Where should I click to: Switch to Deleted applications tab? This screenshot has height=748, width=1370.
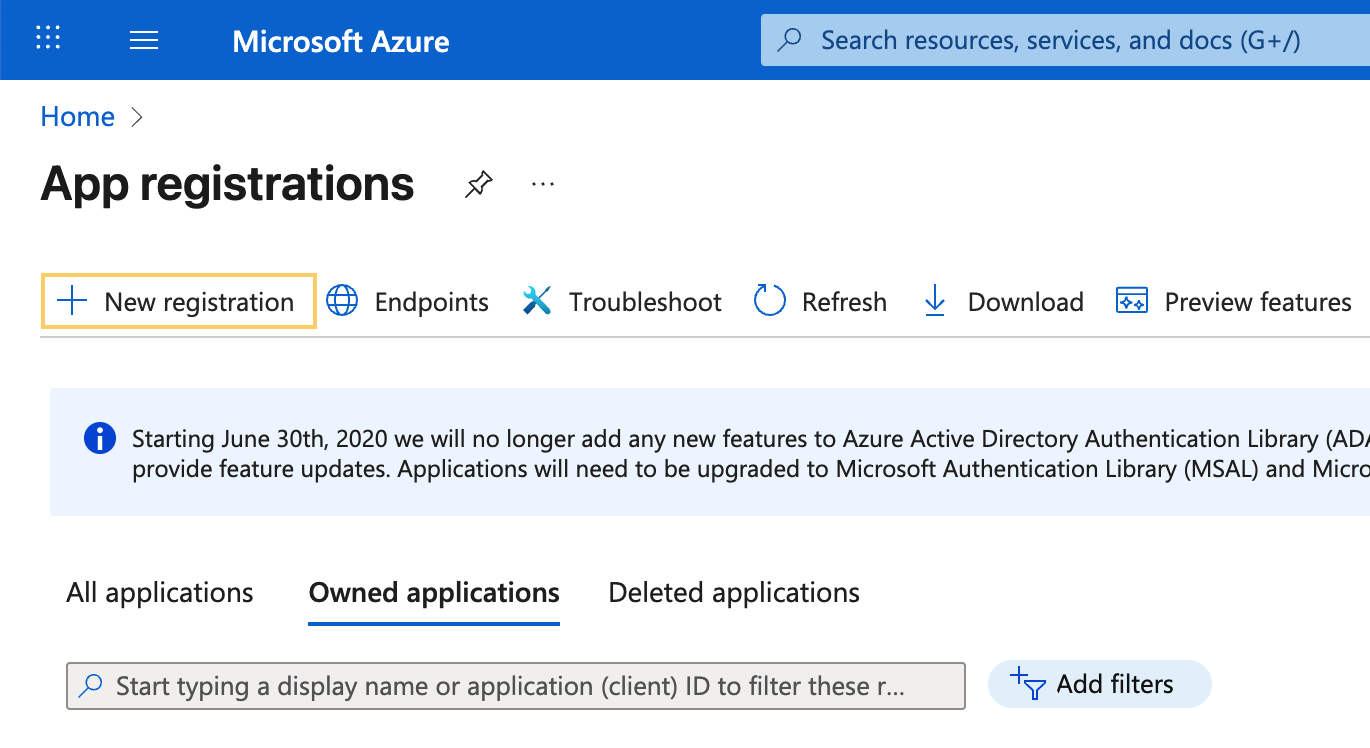click(734, 592)
